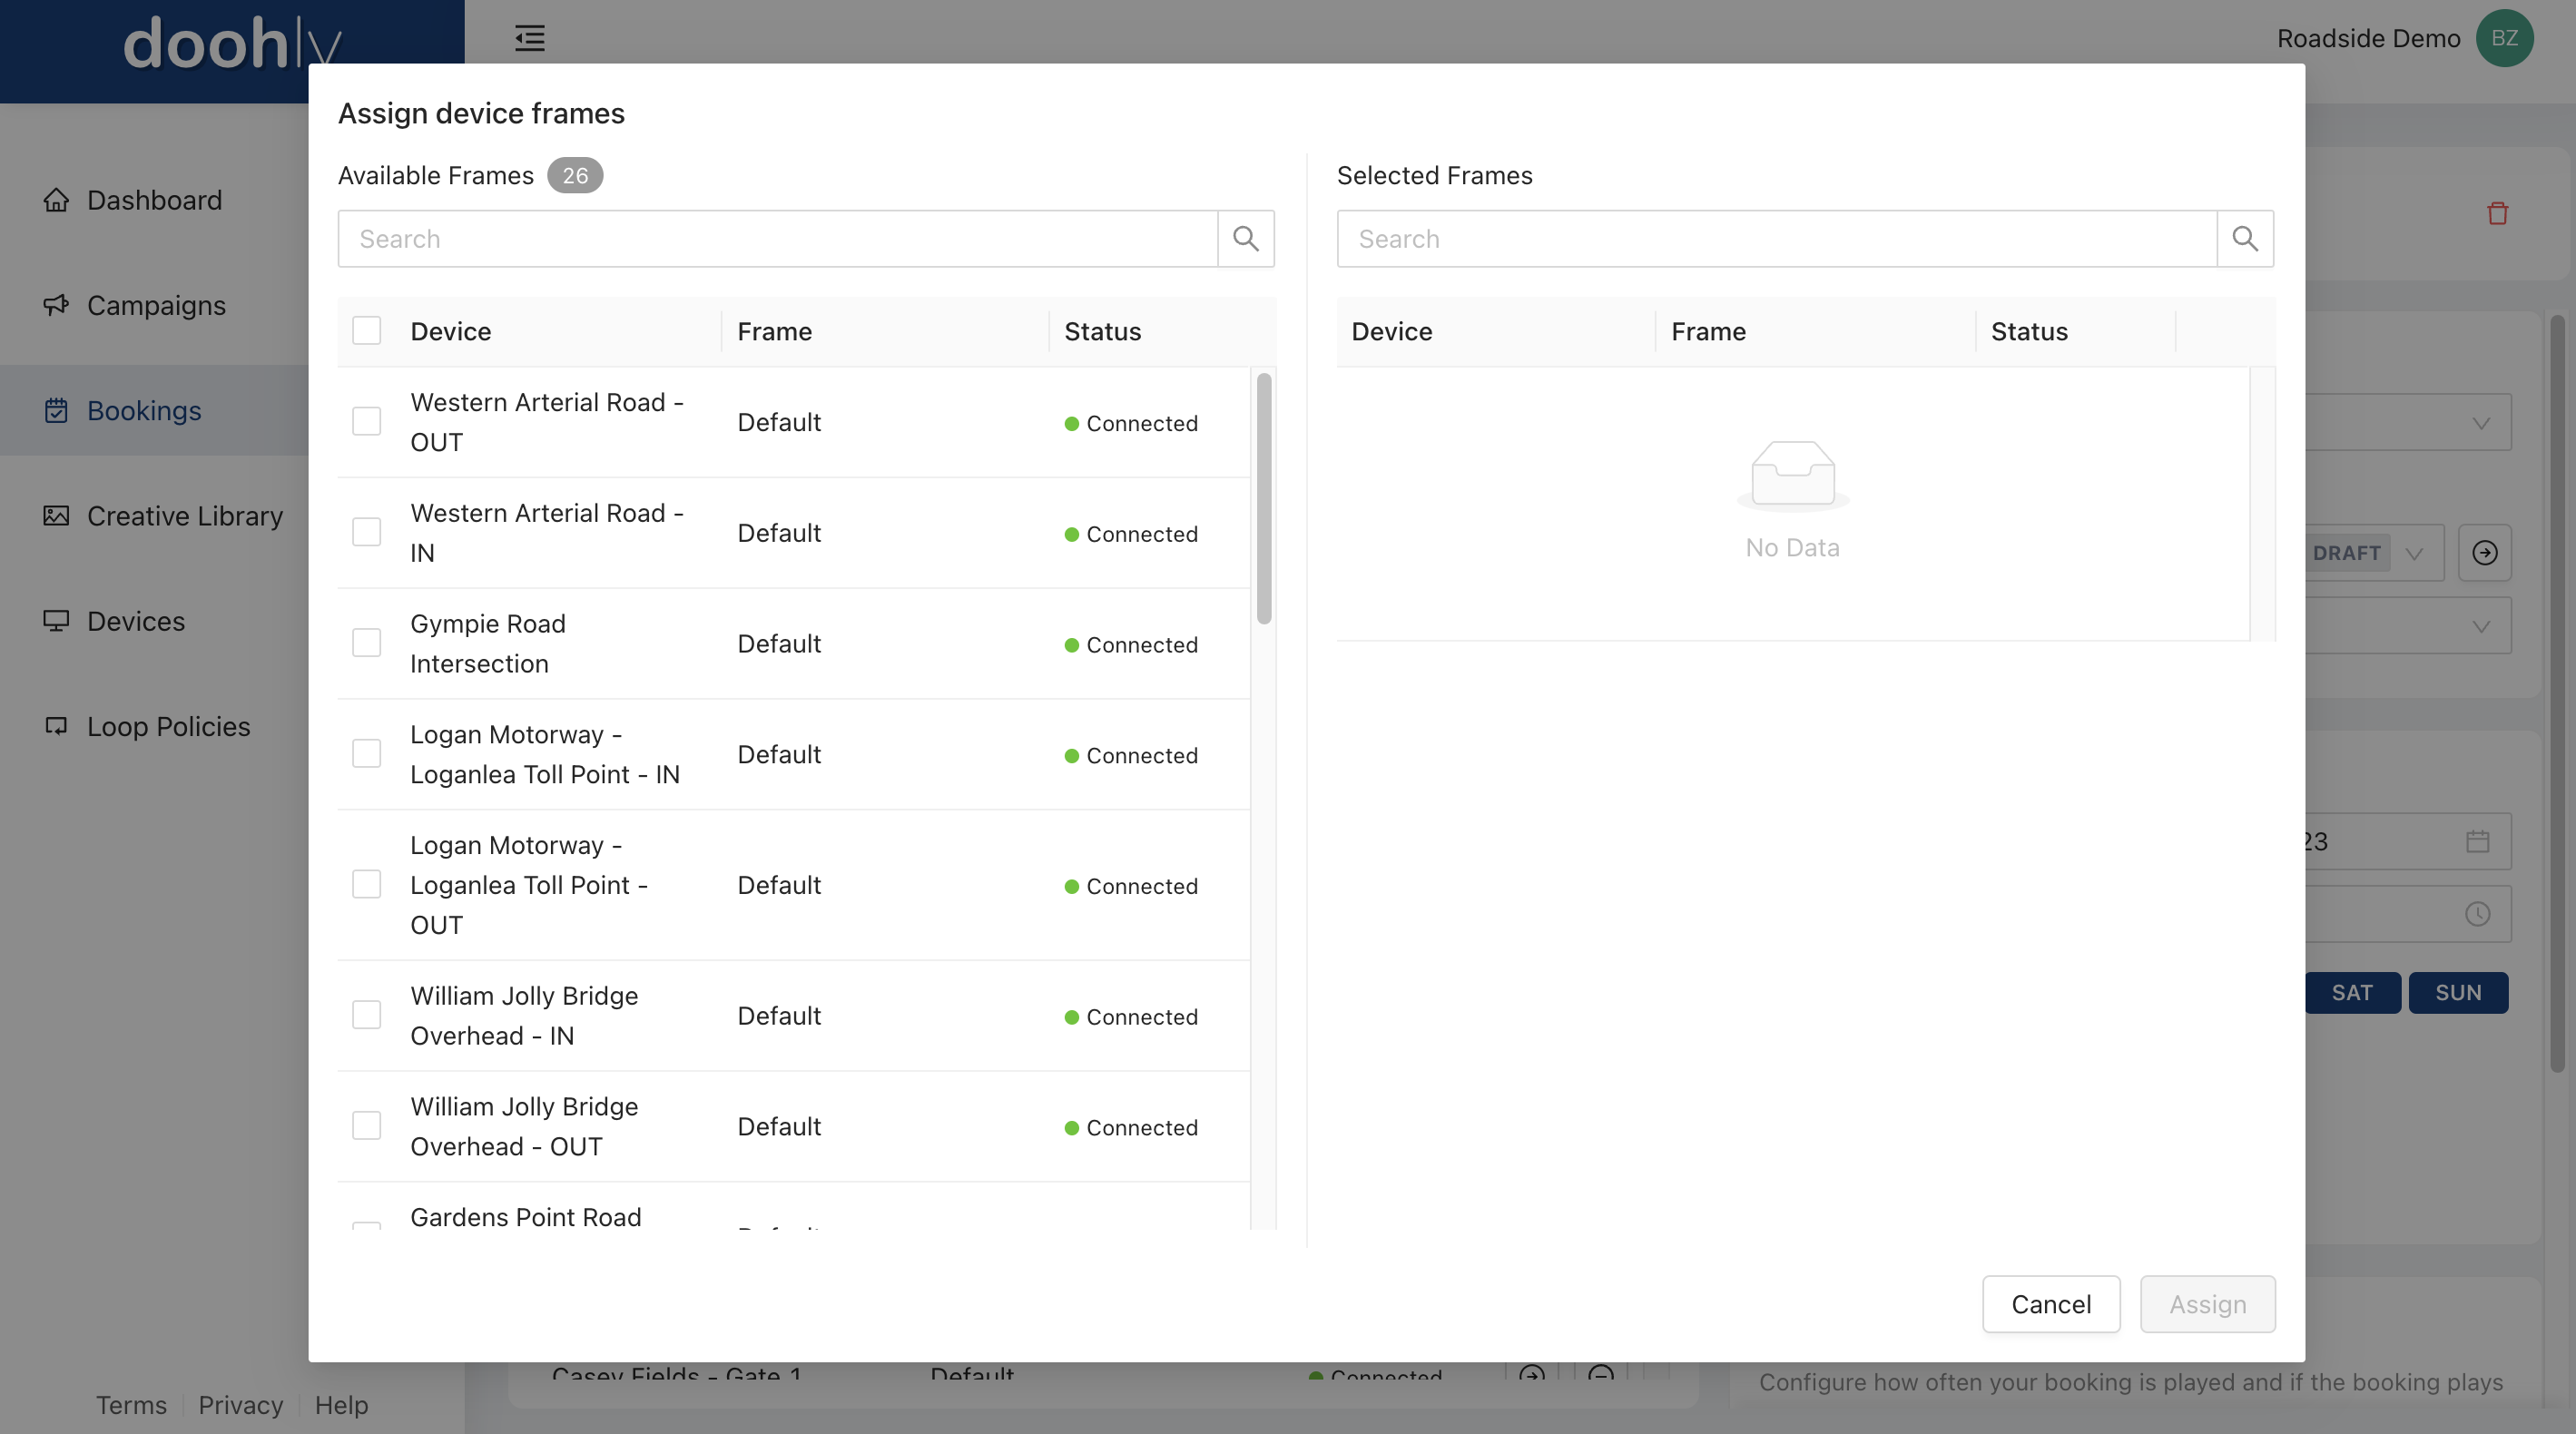Open the Privacy link in footer
The height and width of the screenshot is (1434, 2576).
240,1405
